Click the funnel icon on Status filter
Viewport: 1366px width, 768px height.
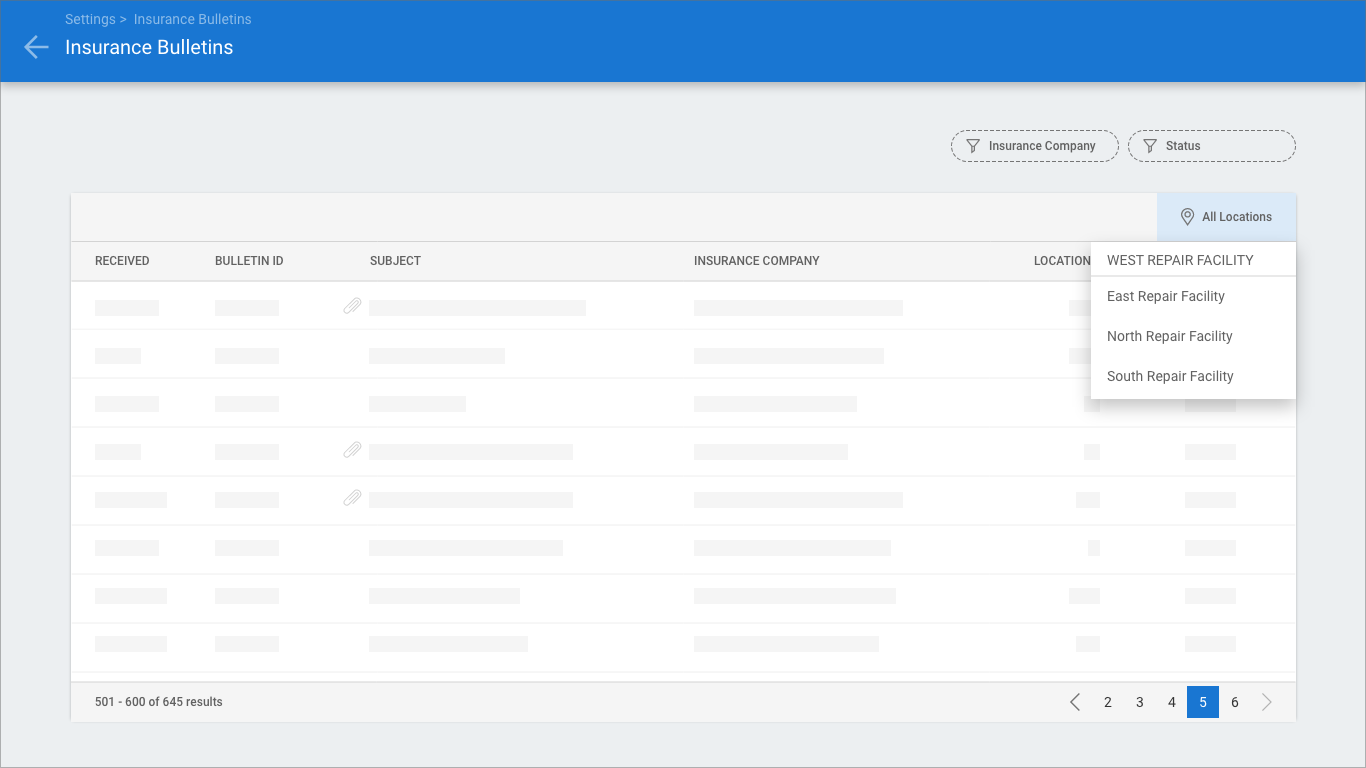(x=1149, y=146)
